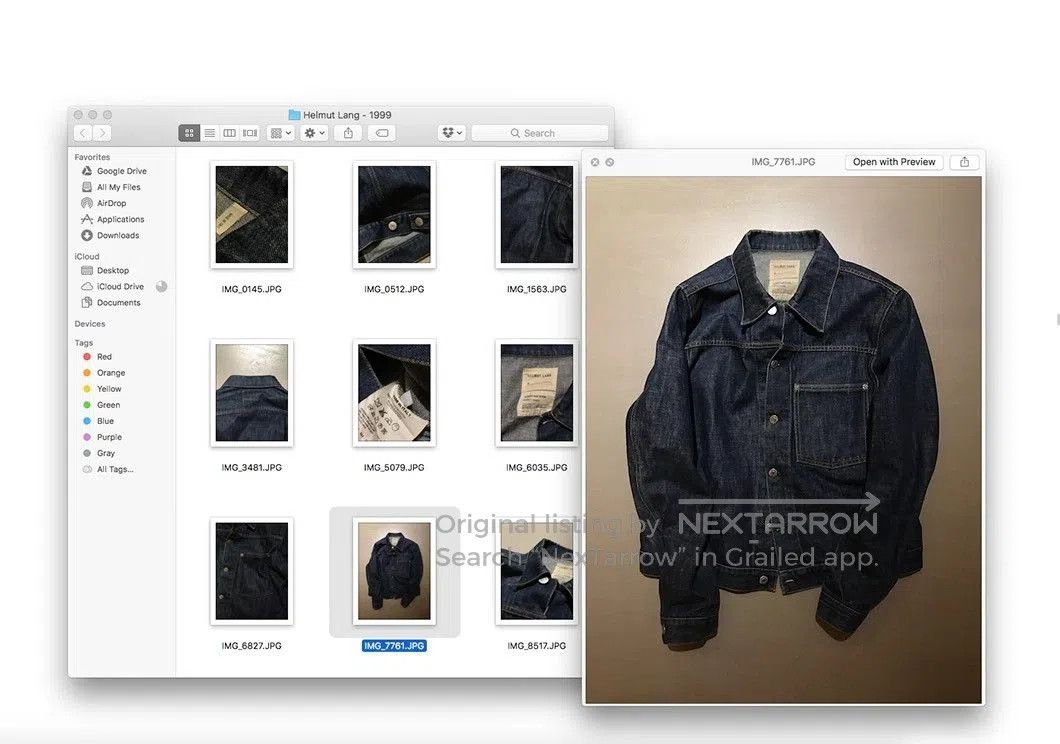Click the highlighted IMG_7761.JPG file name
The height and width of the screenshot is (744, 1060).
394,646
